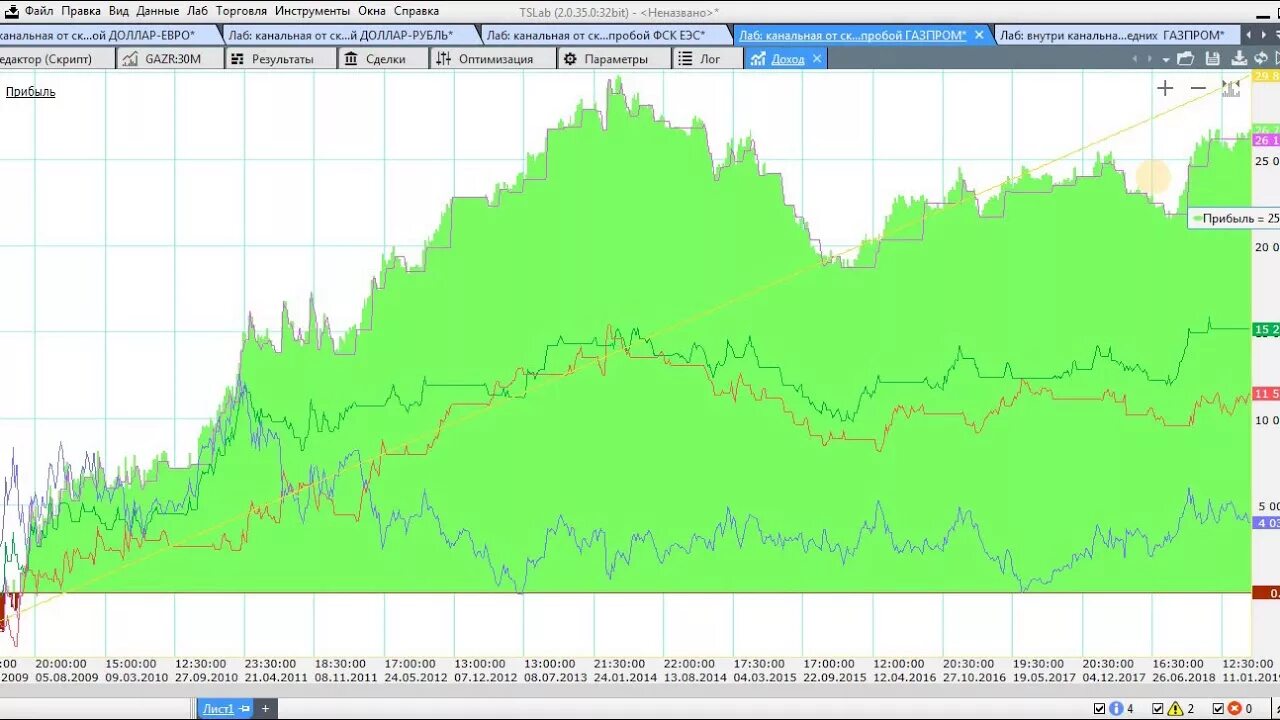Click the 'Прибыль = 25' legend tooltip
Viewport: 1280px width, 720px height.
point(1234,218)
